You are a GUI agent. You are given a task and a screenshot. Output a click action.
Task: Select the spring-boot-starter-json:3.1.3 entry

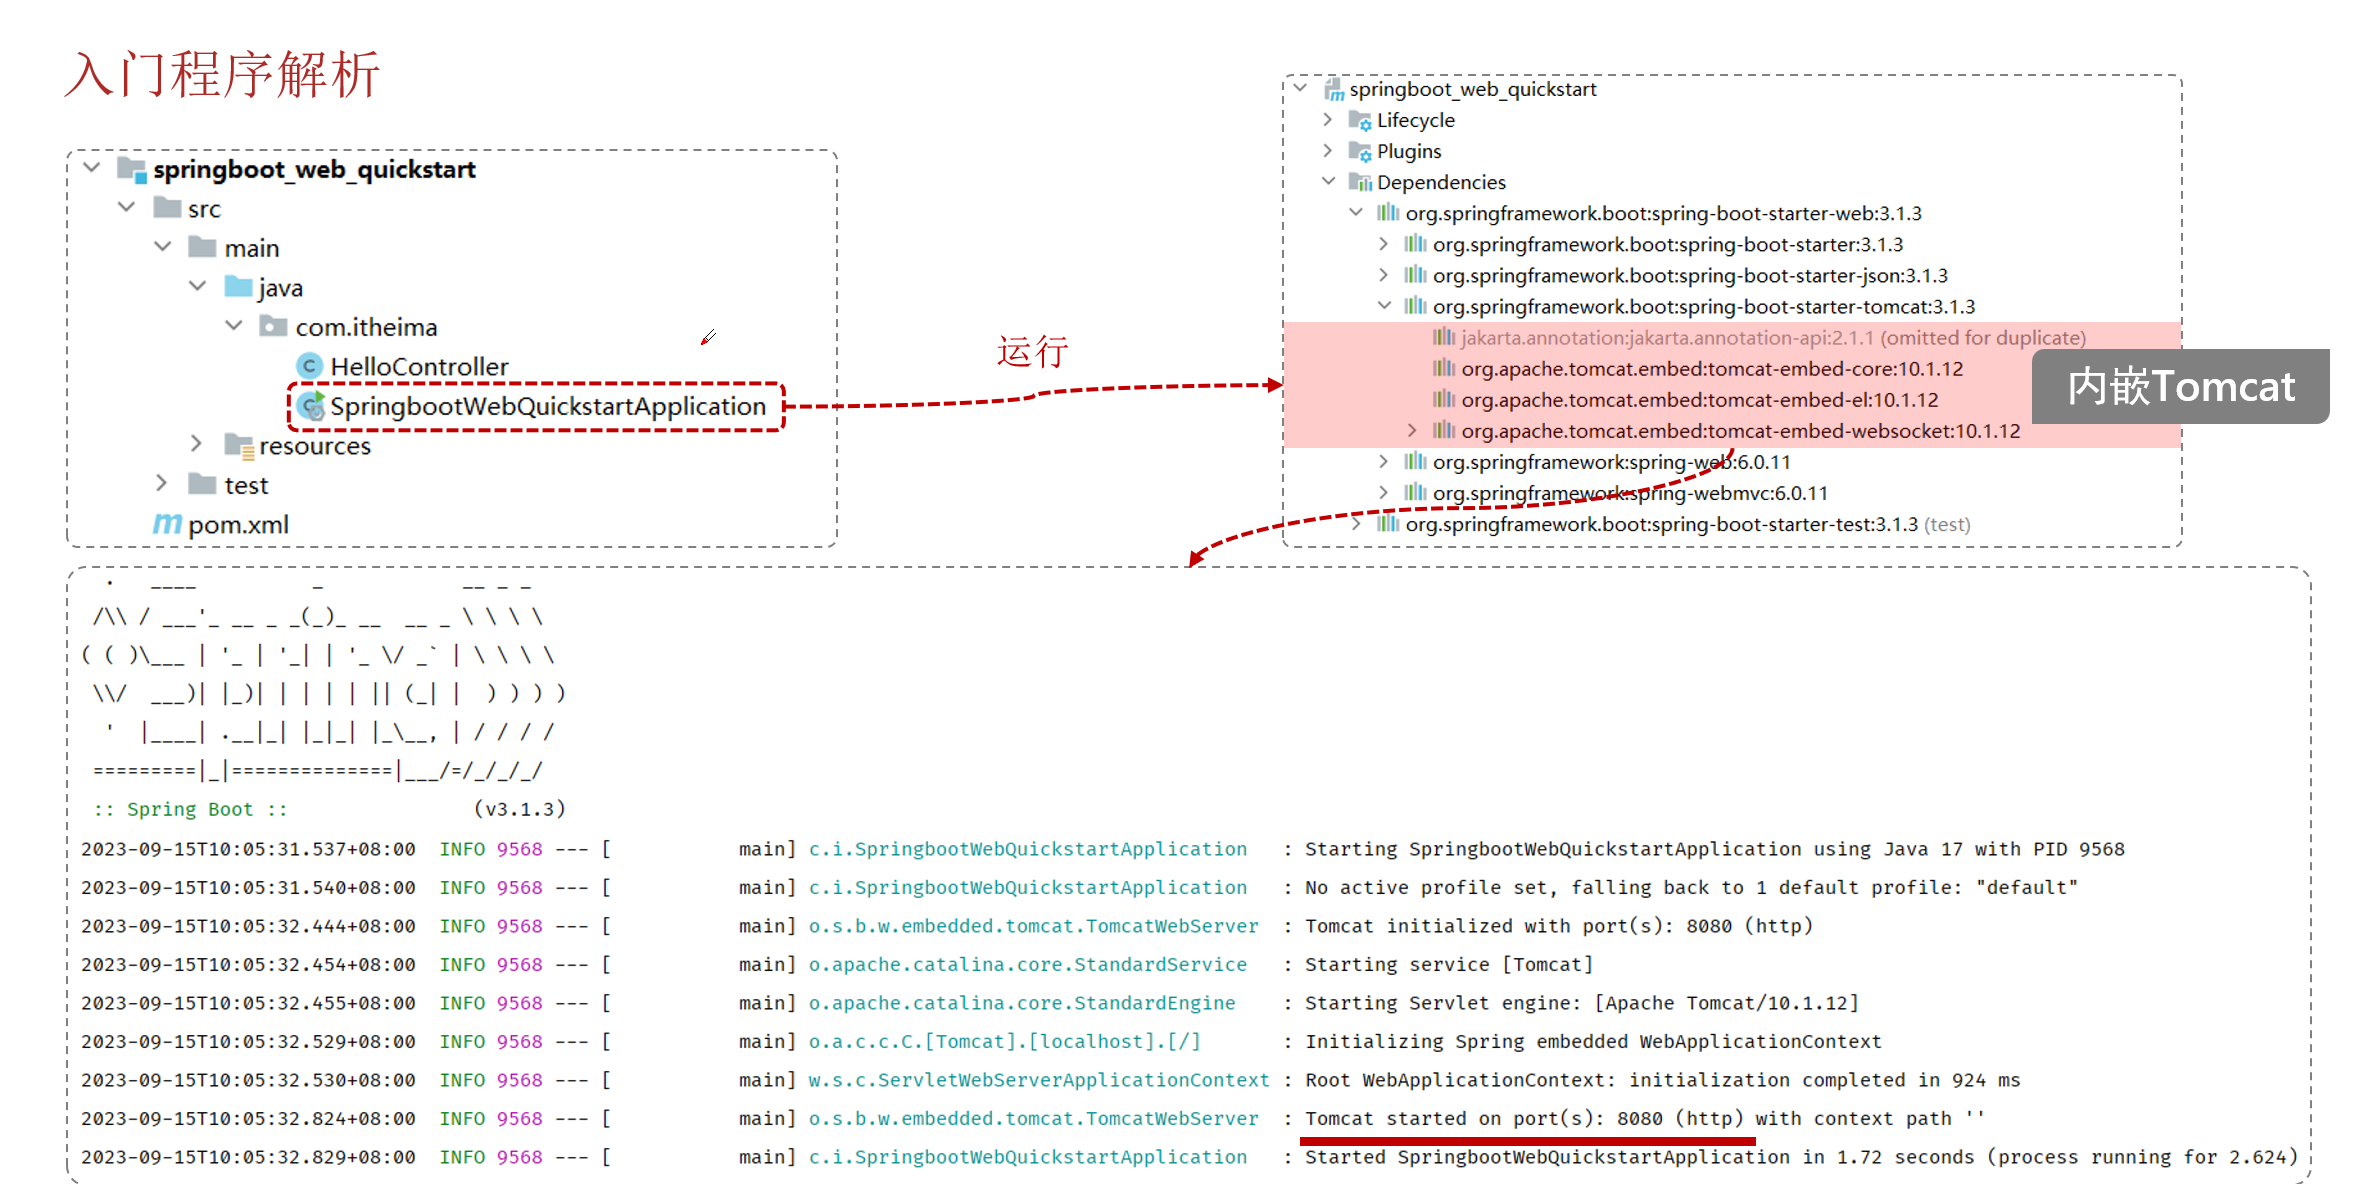1689,275
